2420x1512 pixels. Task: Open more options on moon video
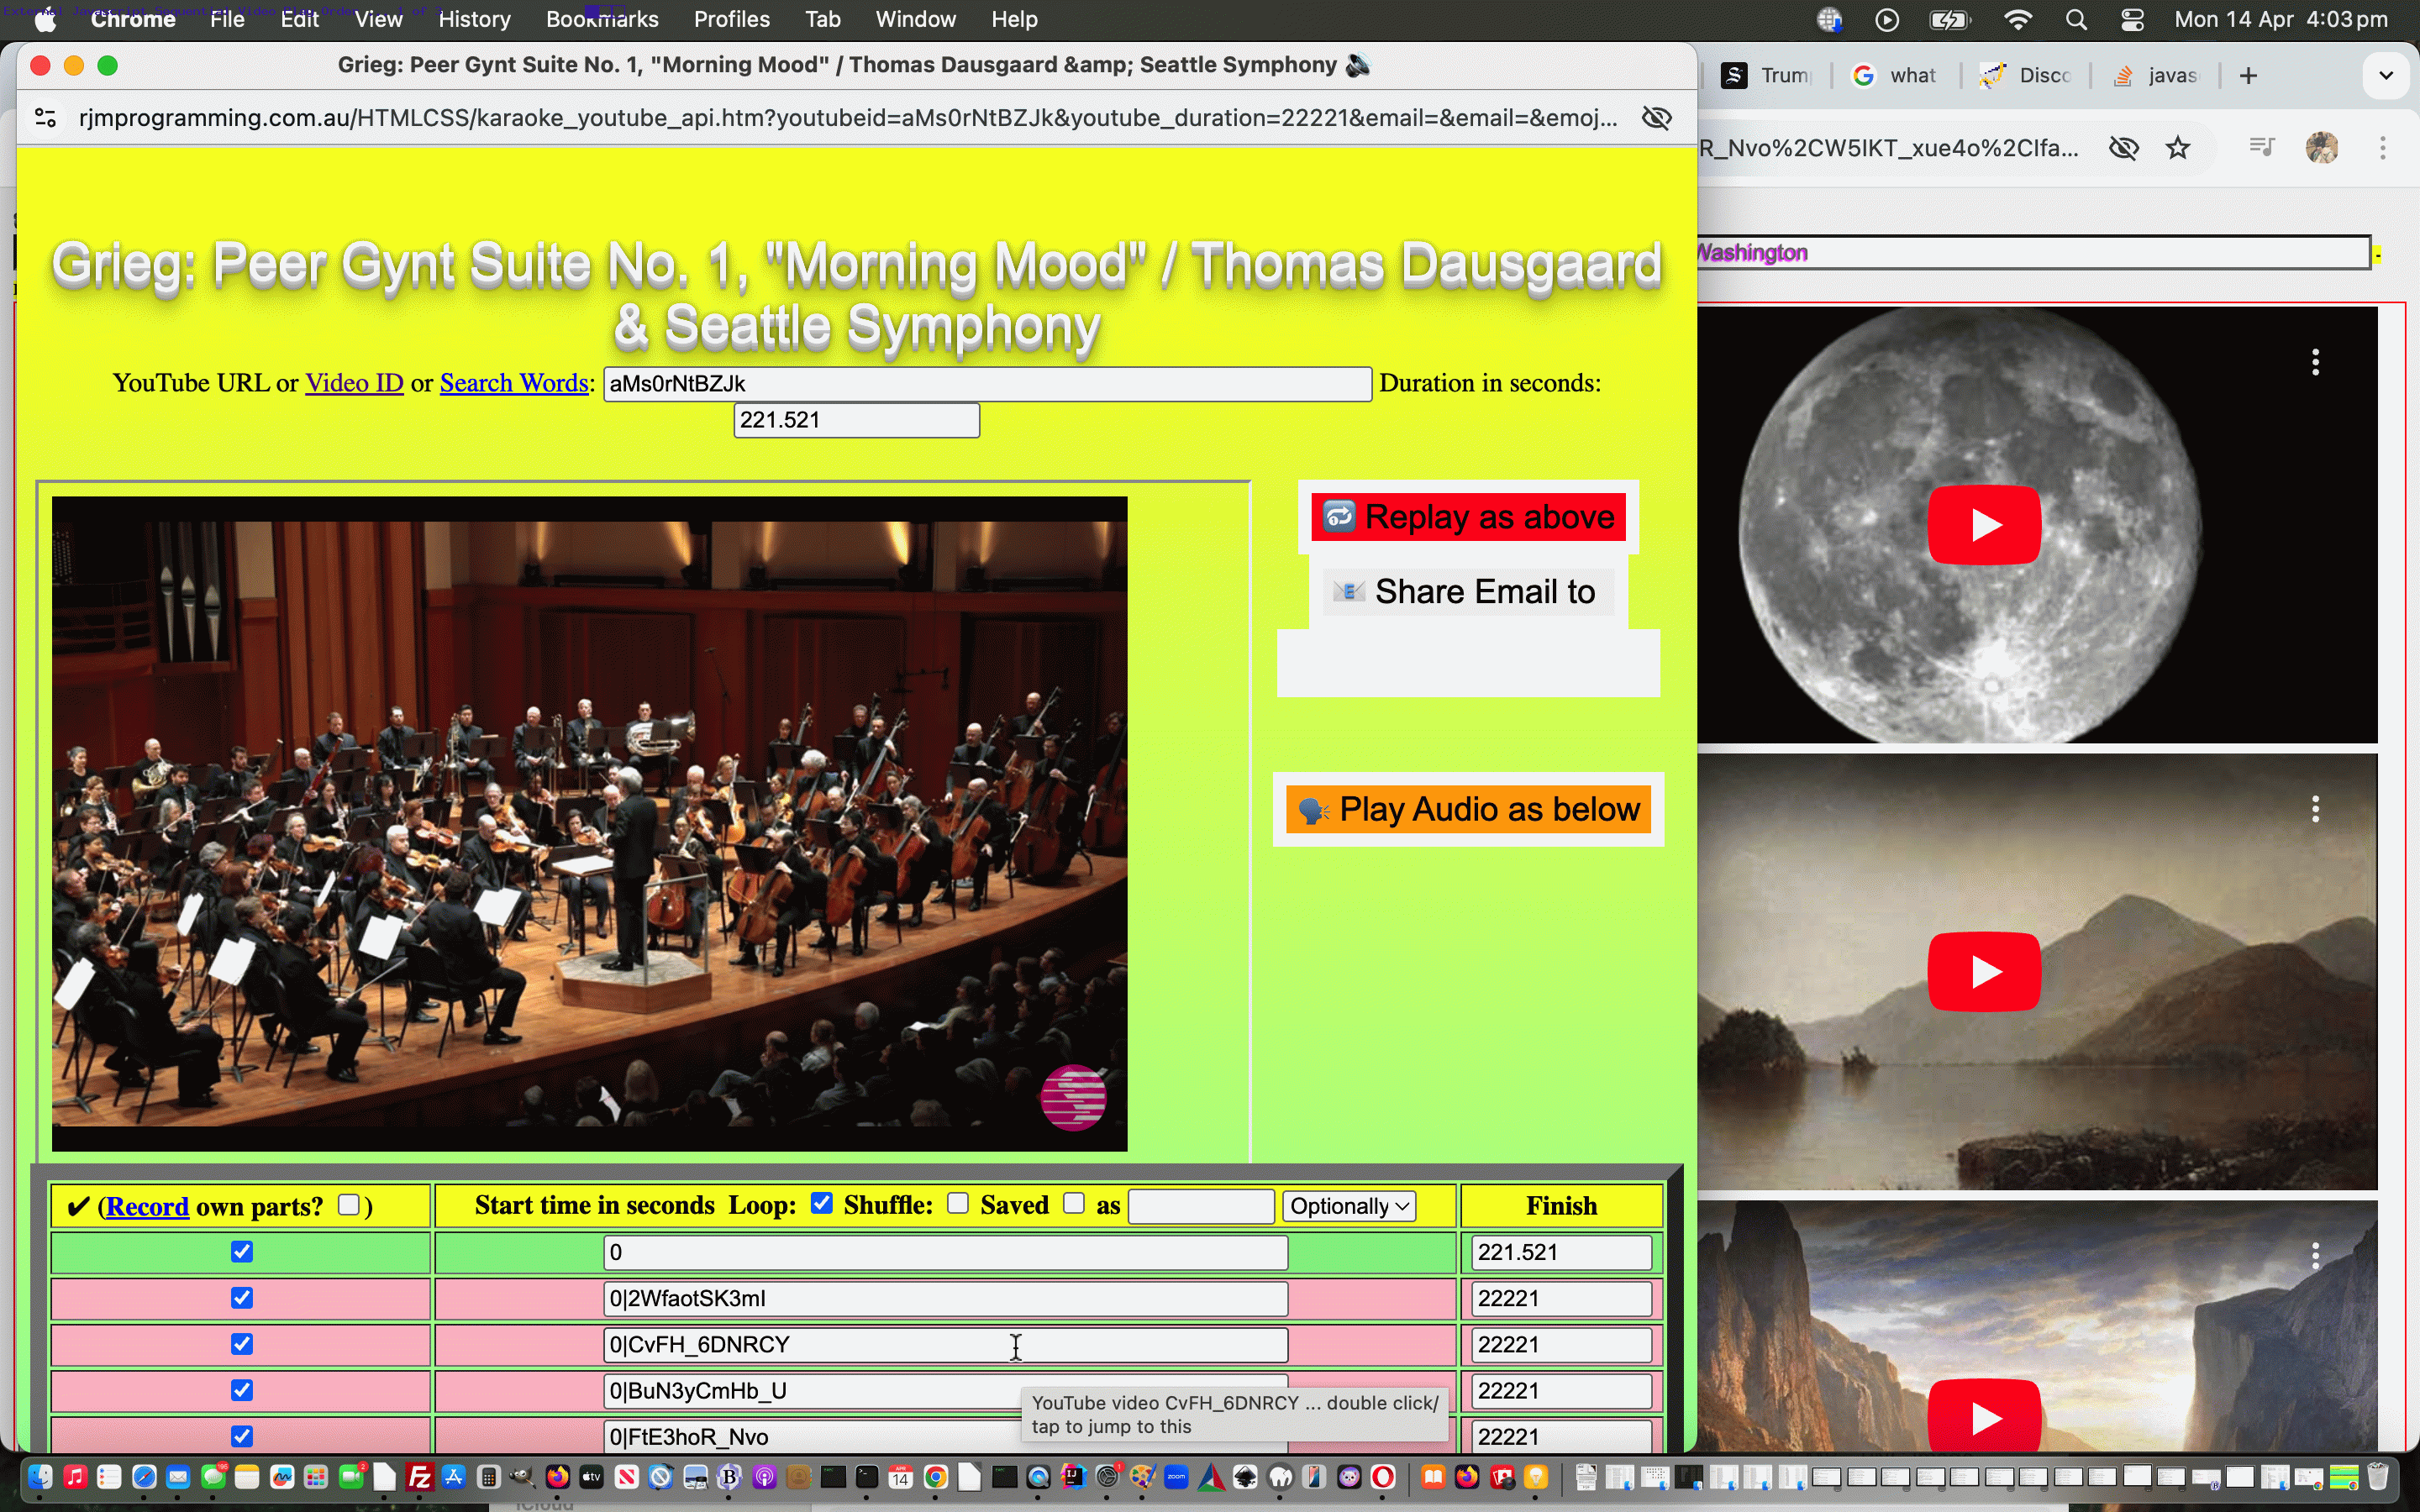click(2316, 362)
